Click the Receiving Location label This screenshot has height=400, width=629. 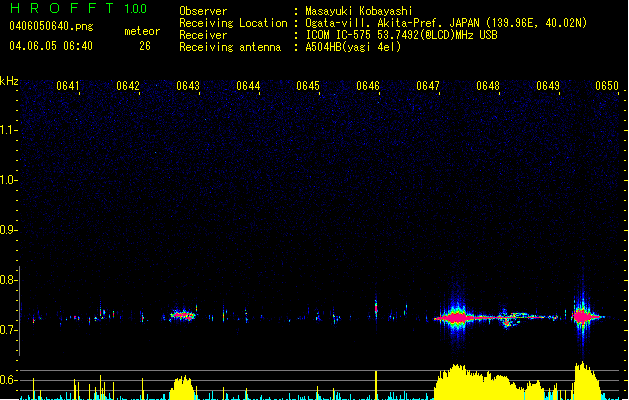tap(233, 23)
